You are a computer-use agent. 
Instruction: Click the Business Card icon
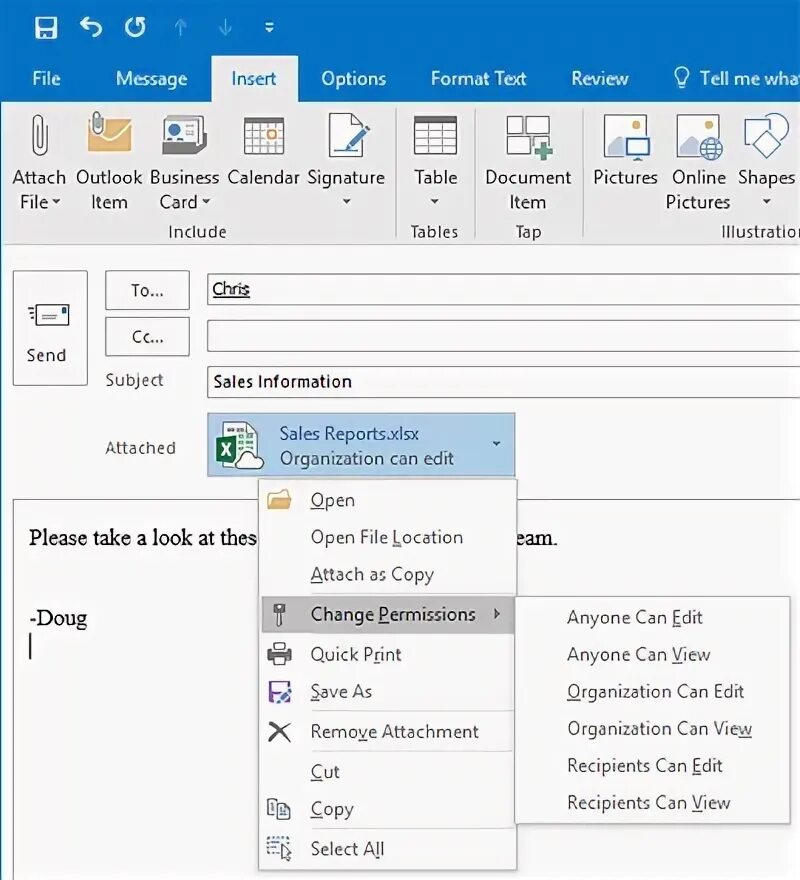pyautogui.click(x=184, y=135)
